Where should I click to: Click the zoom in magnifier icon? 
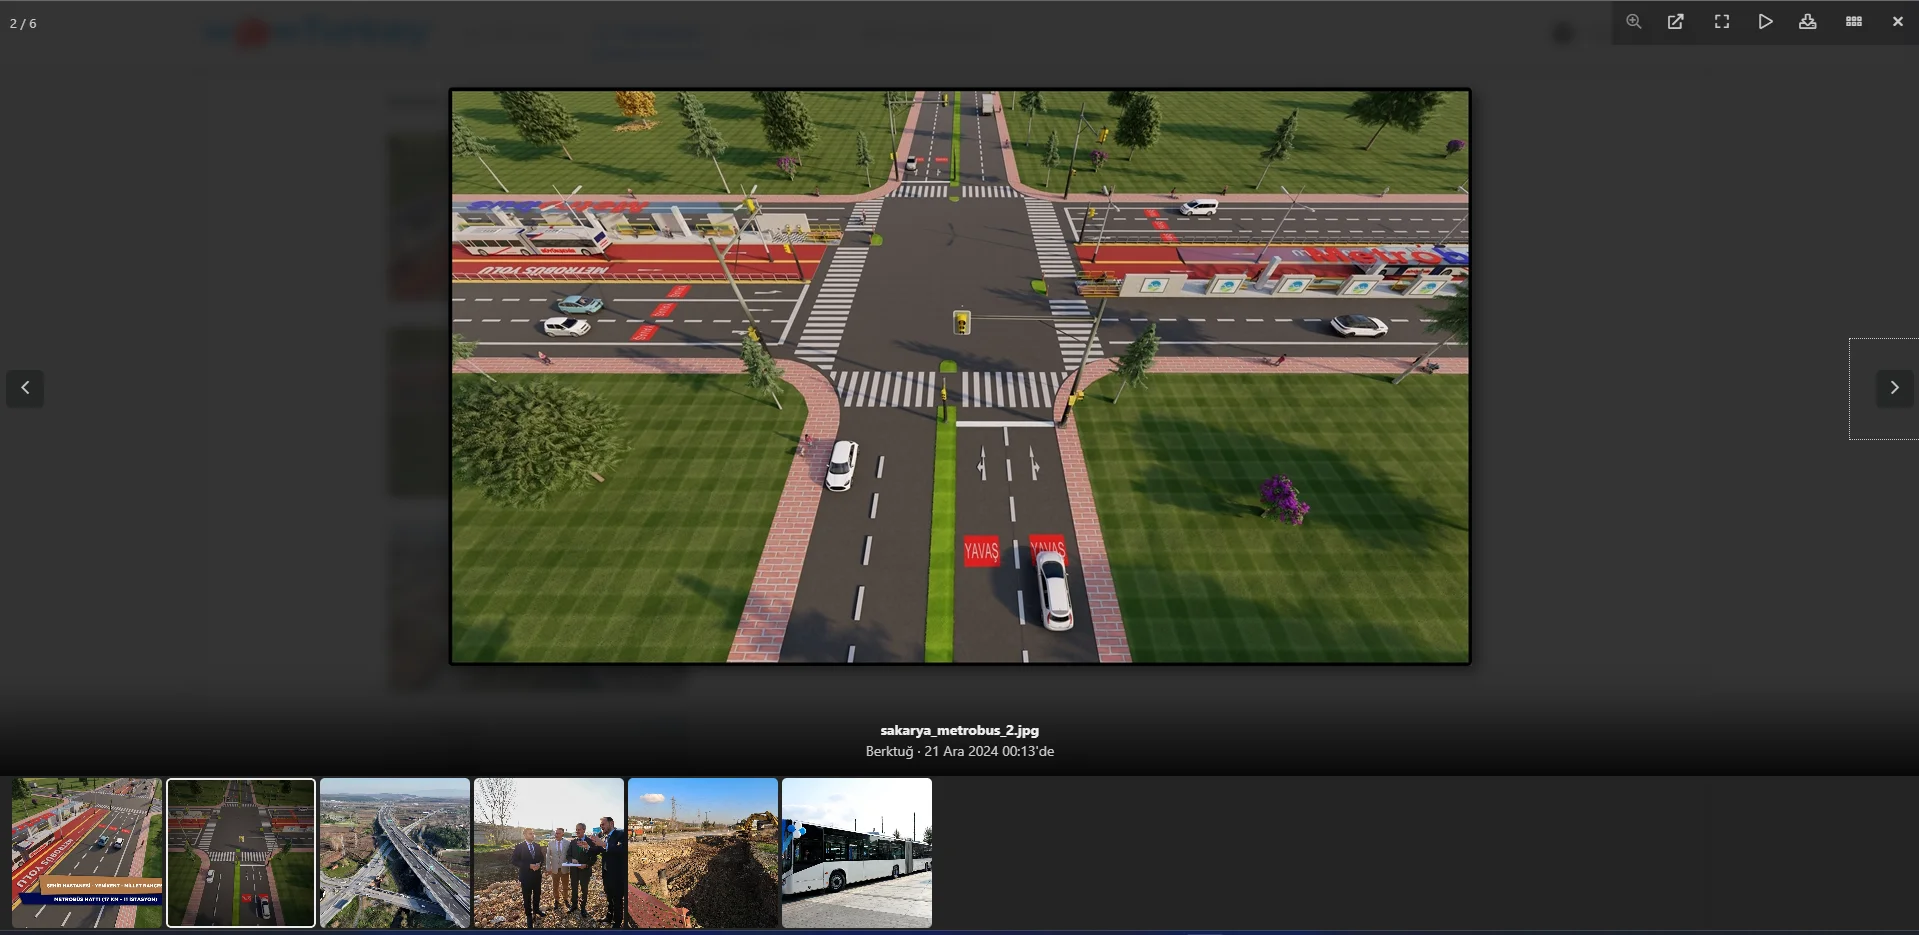coord(1633,22)
